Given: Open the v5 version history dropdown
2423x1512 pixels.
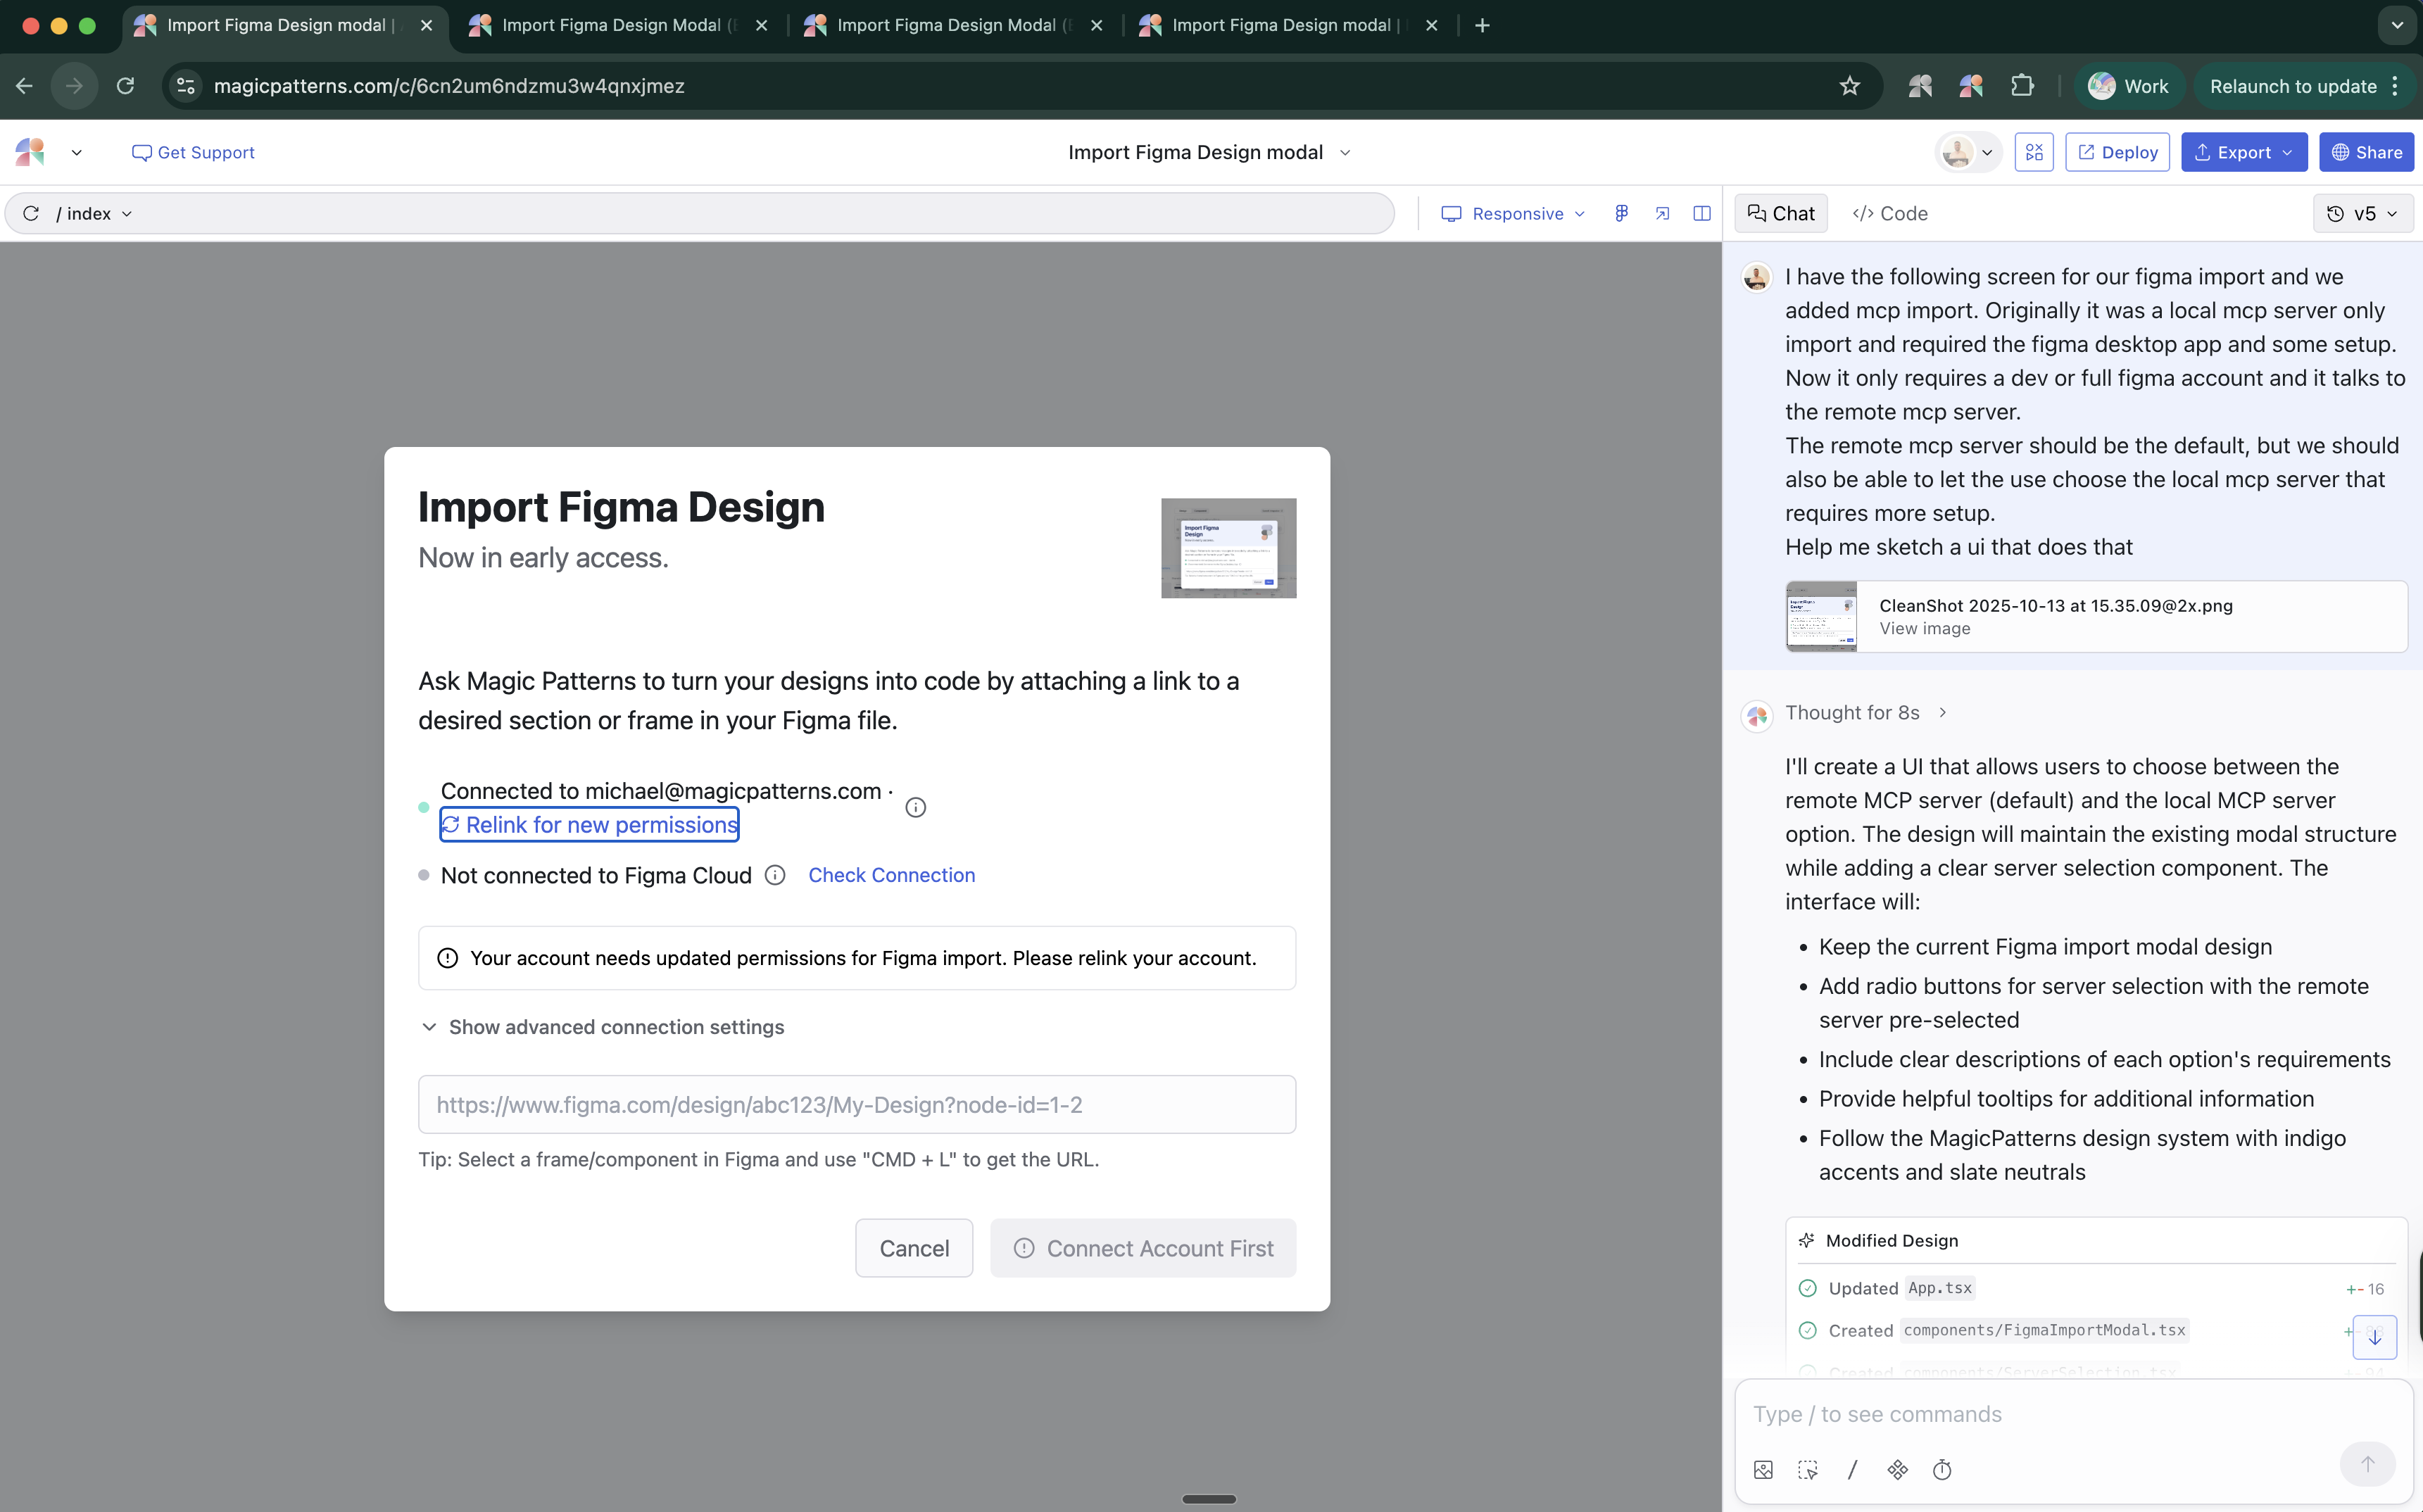Looking at the screenshot, I should click(2362, 213).
